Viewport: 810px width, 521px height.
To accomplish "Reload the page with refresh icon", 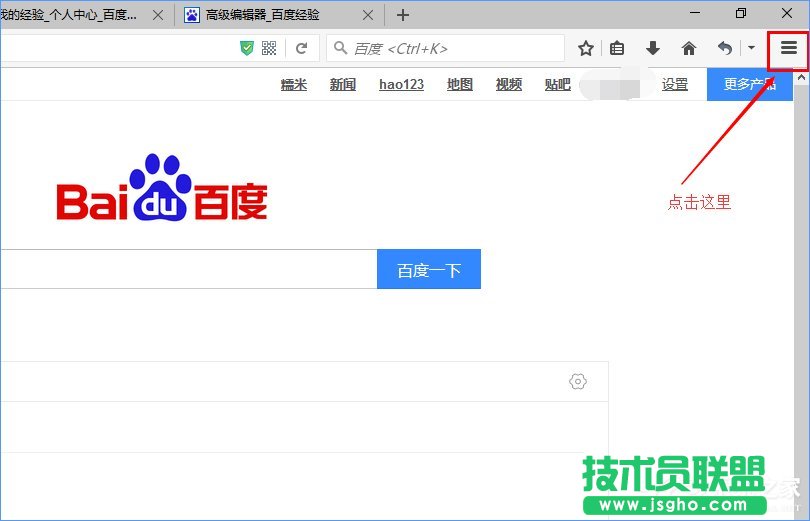I will point(302,49).
